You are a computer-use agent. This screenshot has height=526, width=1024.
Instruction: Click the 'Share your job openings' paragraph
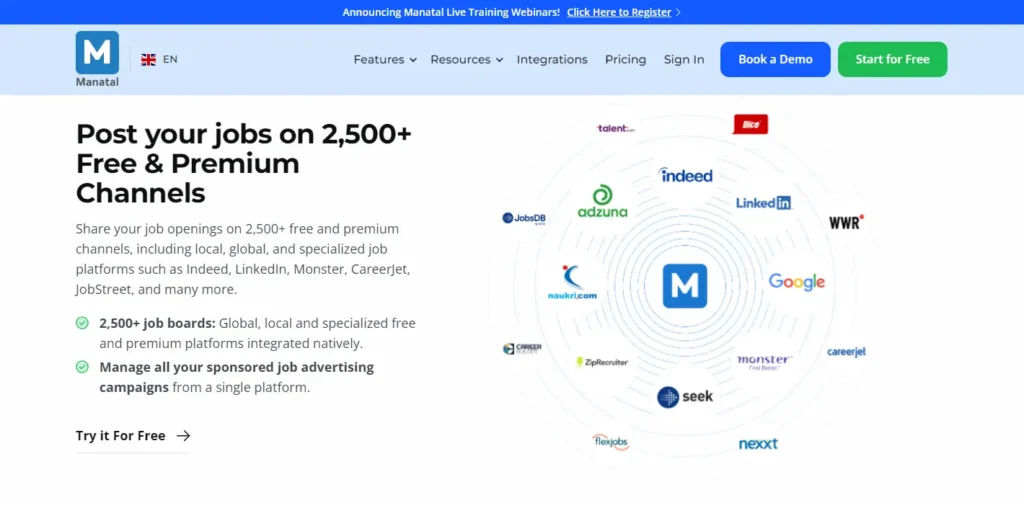[243, 259]
